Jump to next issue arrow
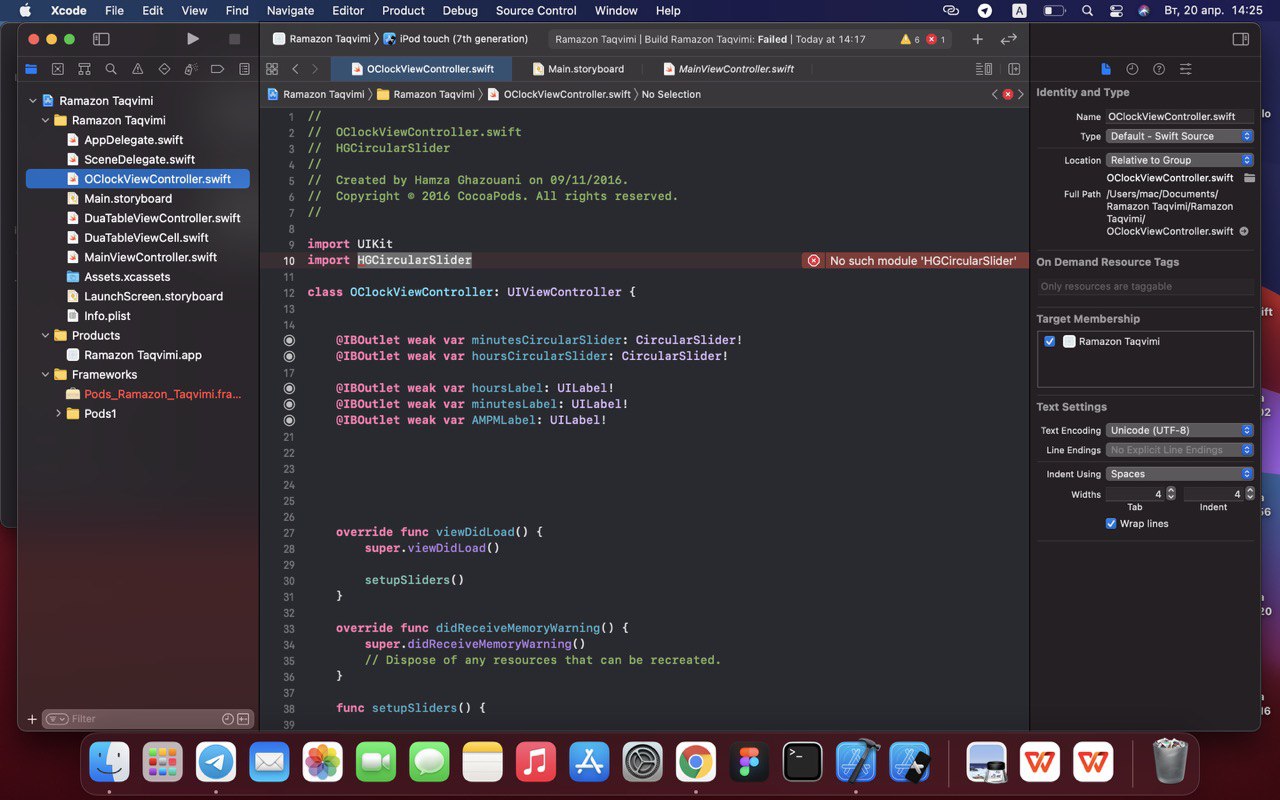This screenshot has height=800, width=1280. 1021,94
